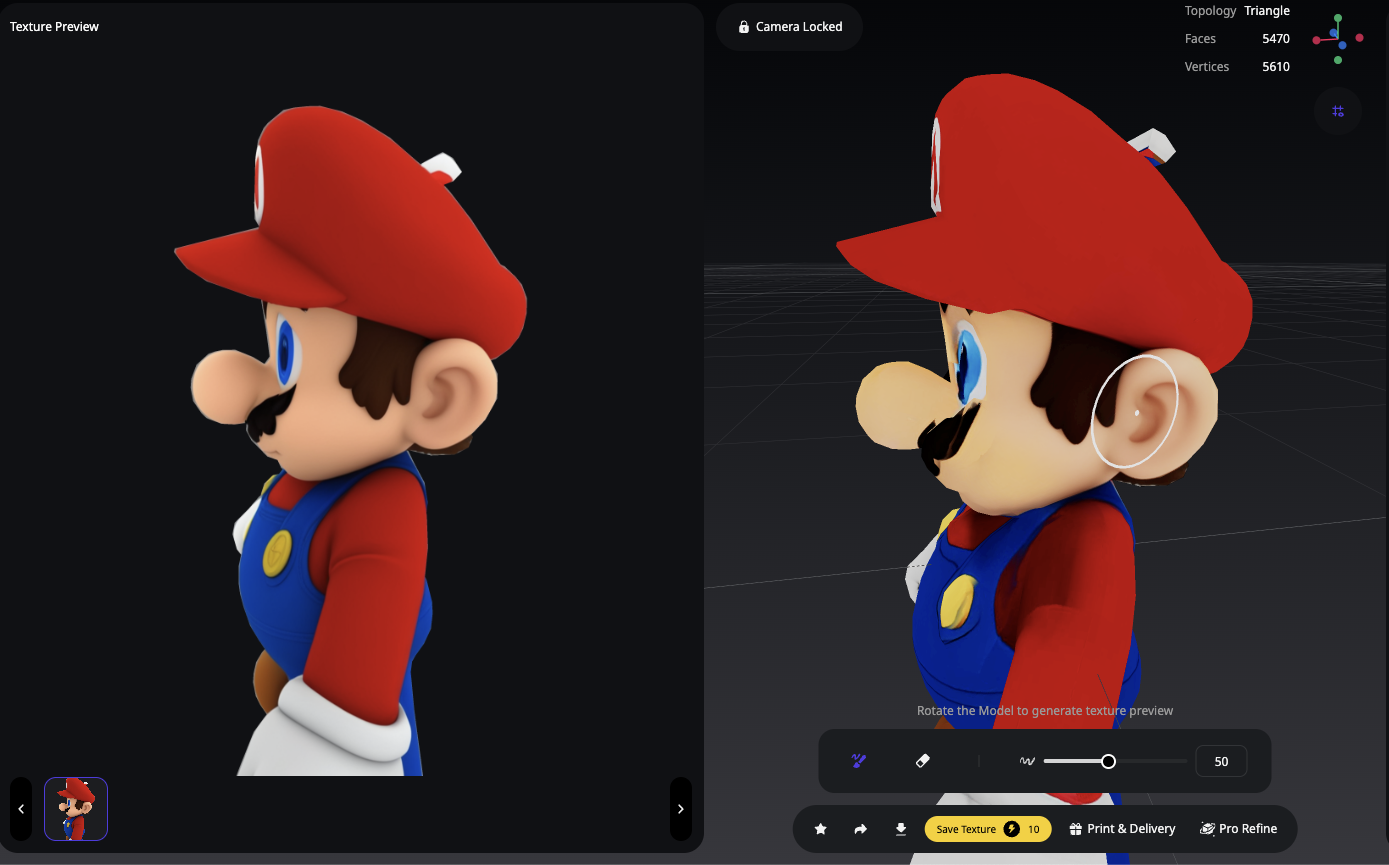The width and height of the screenshot is (1389, 865).
Task: Click the 3D axis orientation gizmo
Action: tap(1338, 39)
